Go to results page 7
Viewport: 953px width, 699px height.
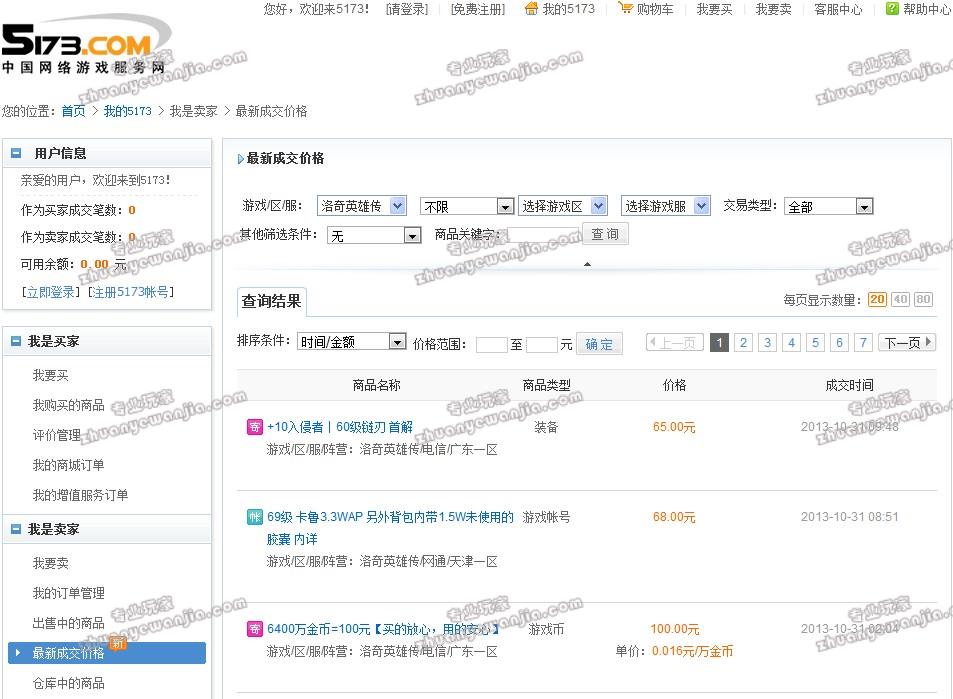pos(863,343)
